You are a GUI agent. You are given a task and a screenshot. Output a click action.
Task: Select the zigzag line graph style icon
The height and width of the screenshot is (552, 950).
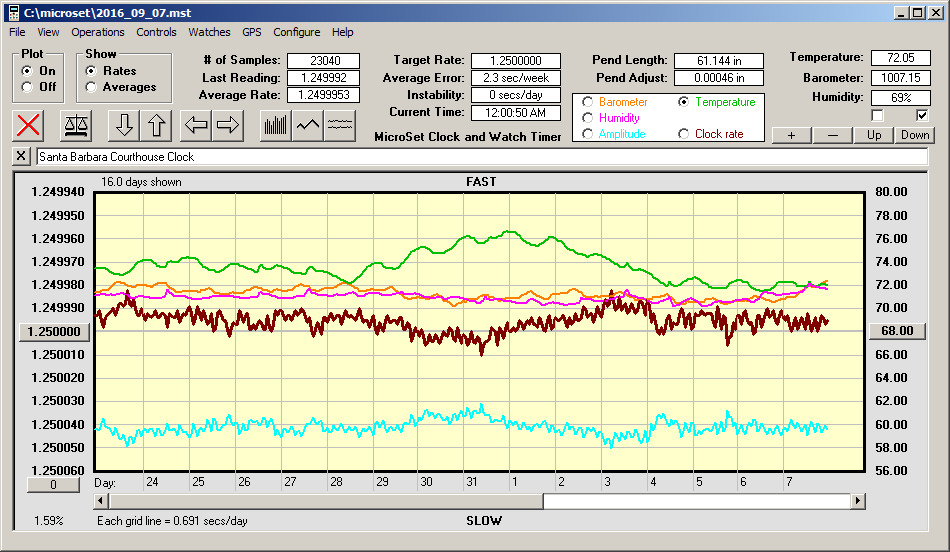click(x=308, y=125)
